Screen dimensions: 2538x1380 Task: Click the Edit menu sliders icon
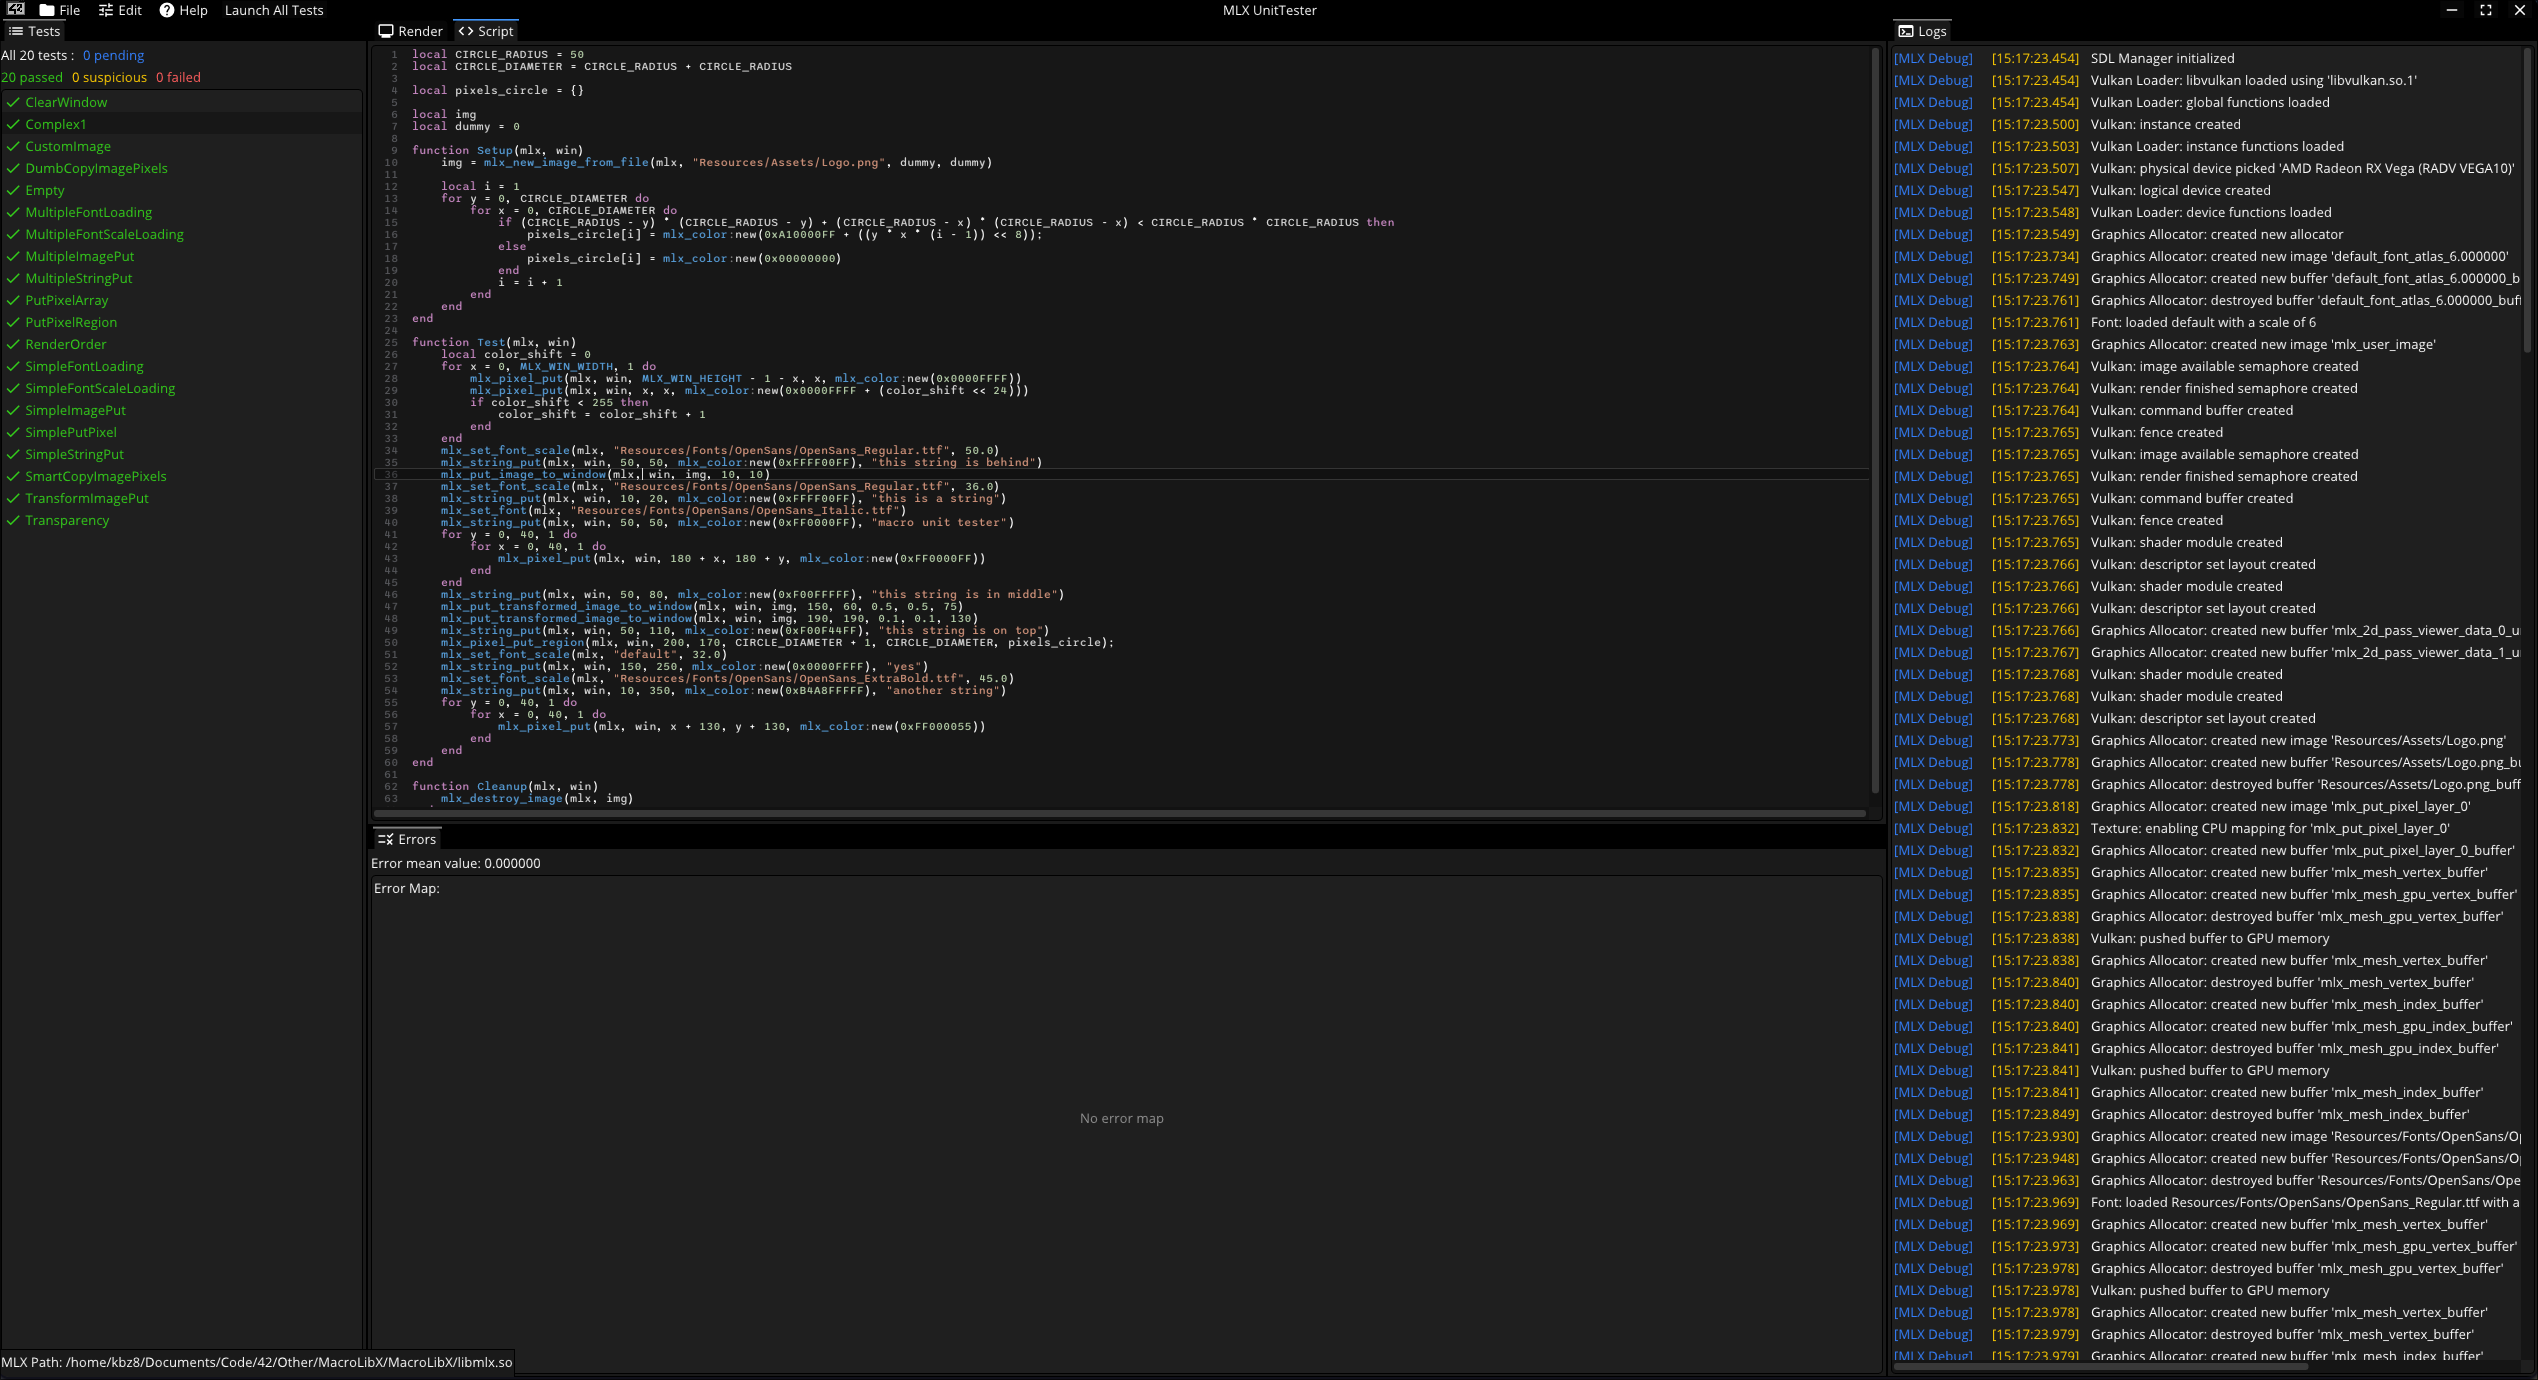[x=106, y=10]
